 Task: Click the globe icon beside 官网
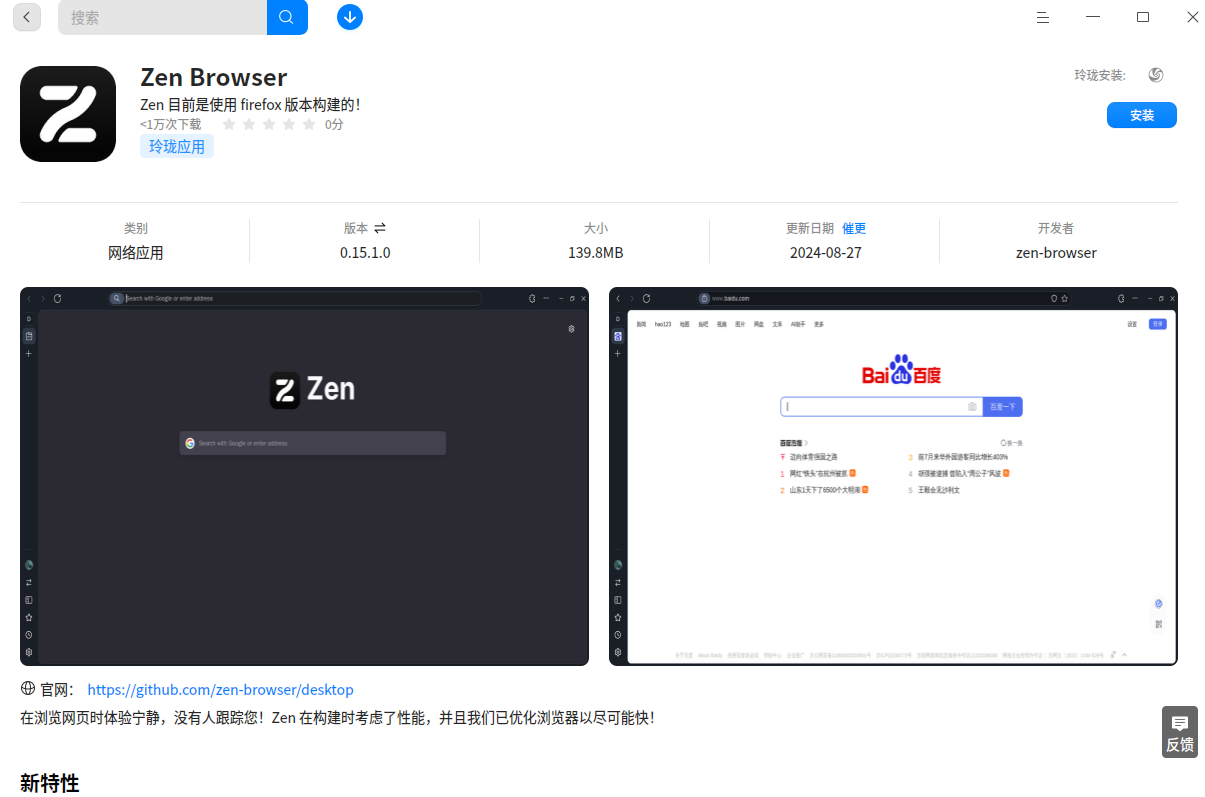[28, 689]
